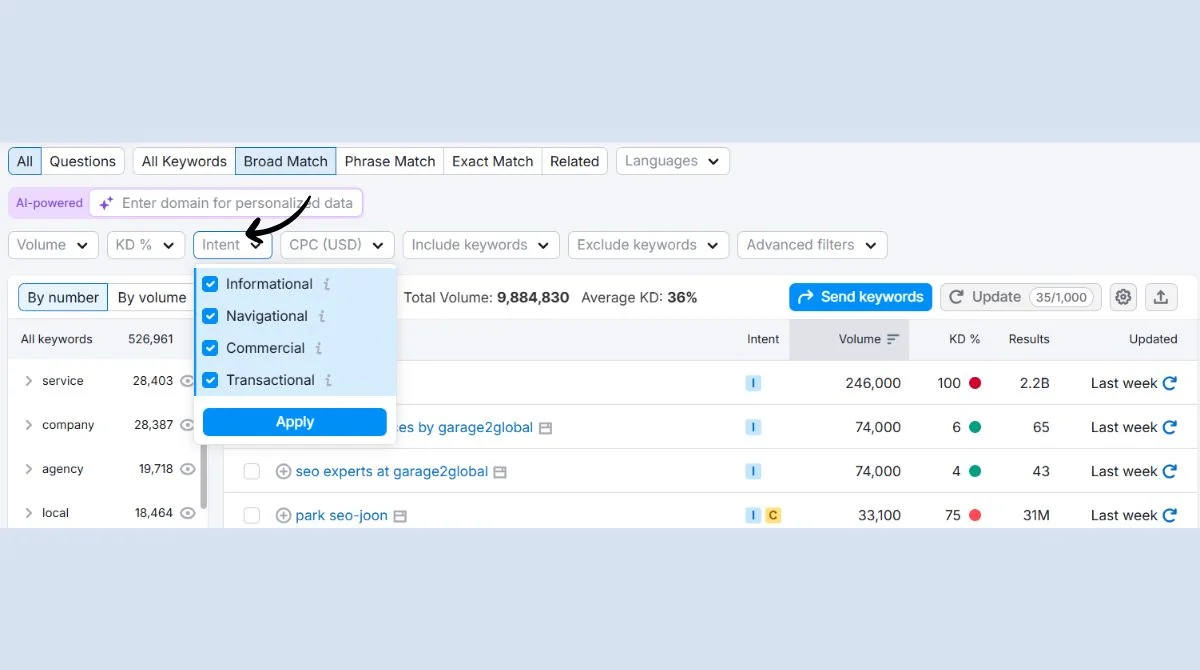This screenshot has width=1200, height=670.
Task: Open the Exclude keywords dropdown
Action: click(x=648, y=245)
